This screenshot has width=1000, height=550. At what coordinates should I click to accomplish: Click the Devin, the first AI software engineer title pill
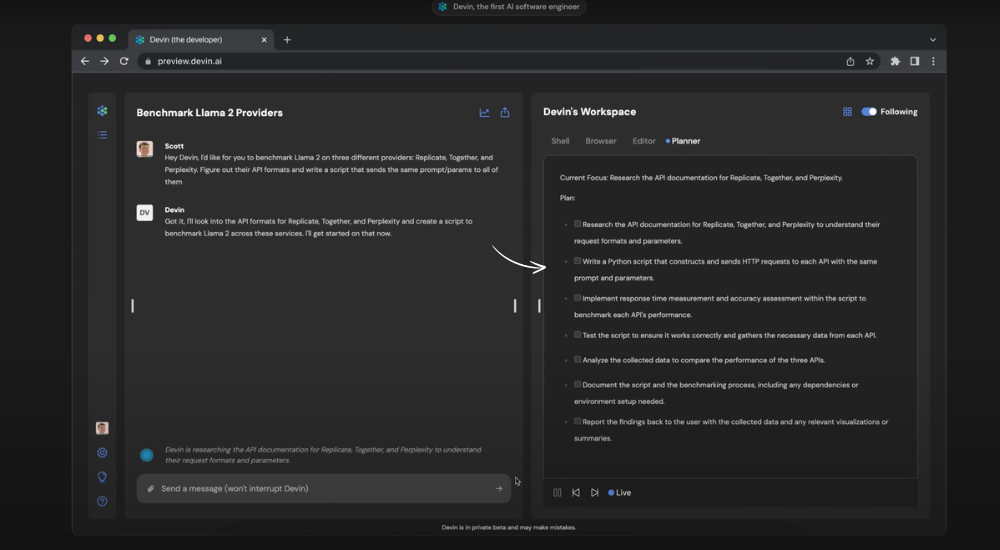pos(508,7)
